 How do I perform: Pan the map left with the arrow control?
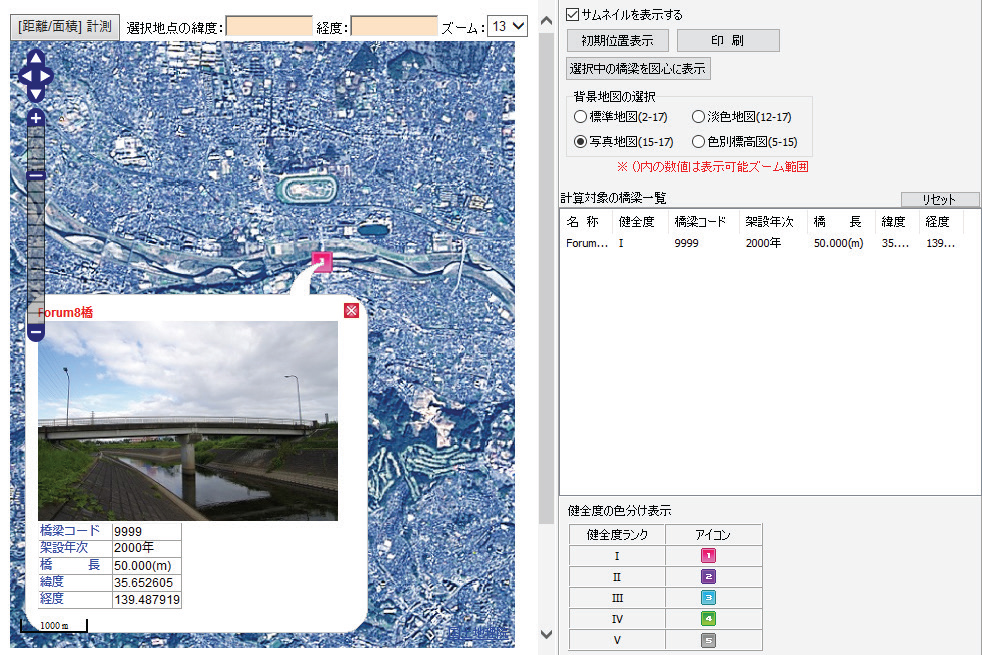point(25,76)
